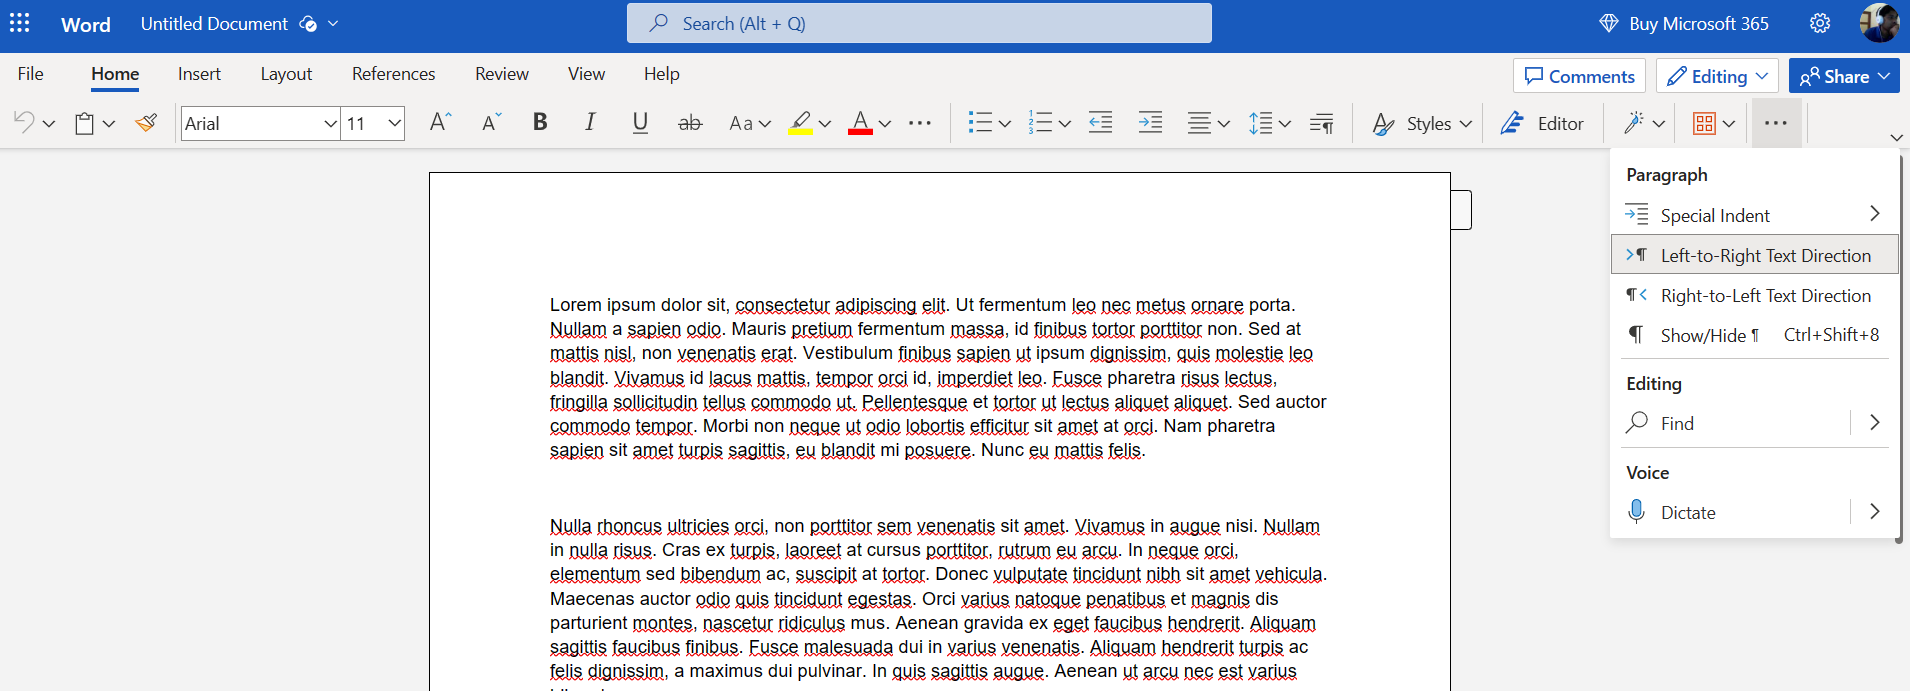Click the Decrease Indent icon
Viewport: 1910px width, 691px height.
tap(1101, 123)
